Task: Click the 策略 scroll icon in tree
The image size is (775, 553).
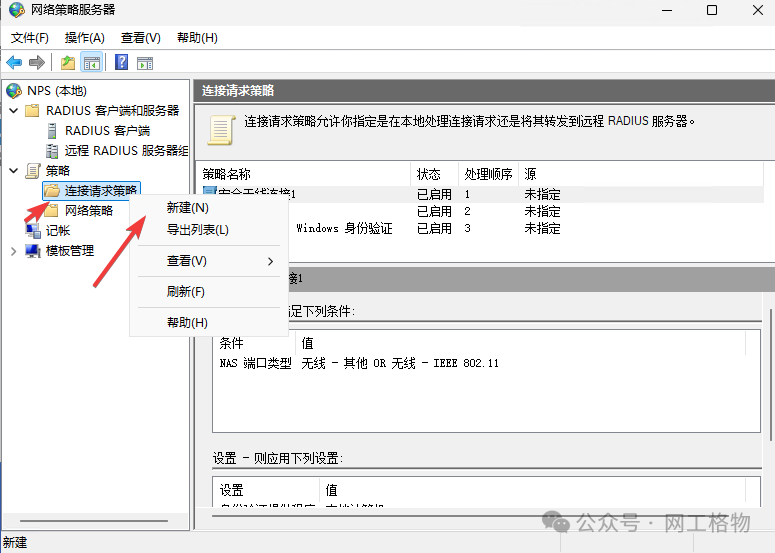Action: pyautogui.click(x=33, y=171)
